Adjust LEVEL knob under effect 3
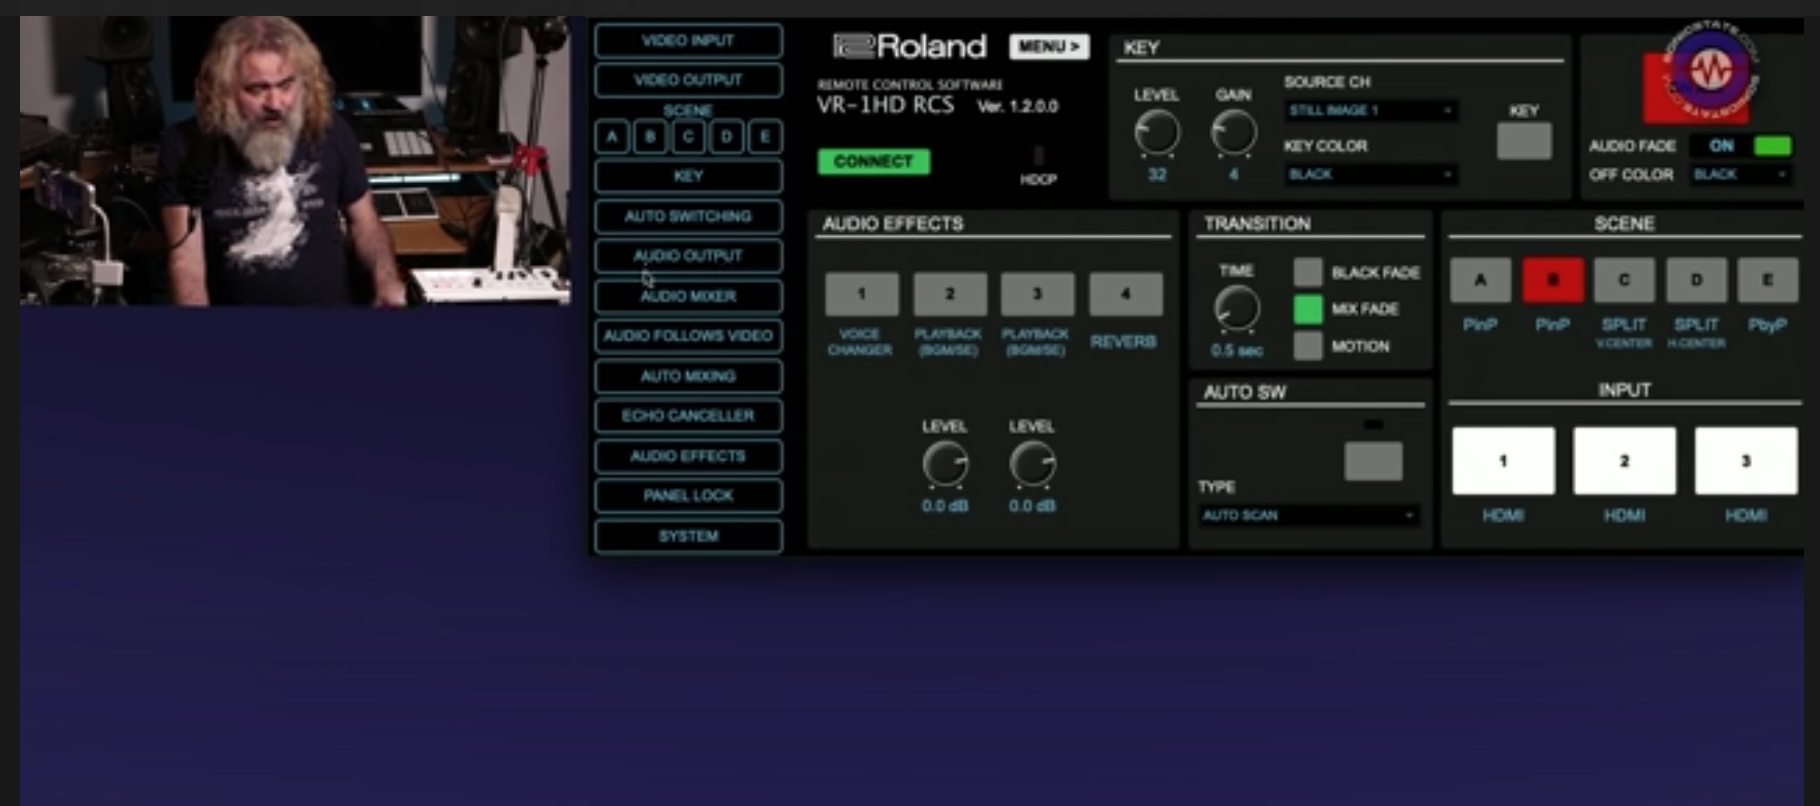 click(1032, 465)
